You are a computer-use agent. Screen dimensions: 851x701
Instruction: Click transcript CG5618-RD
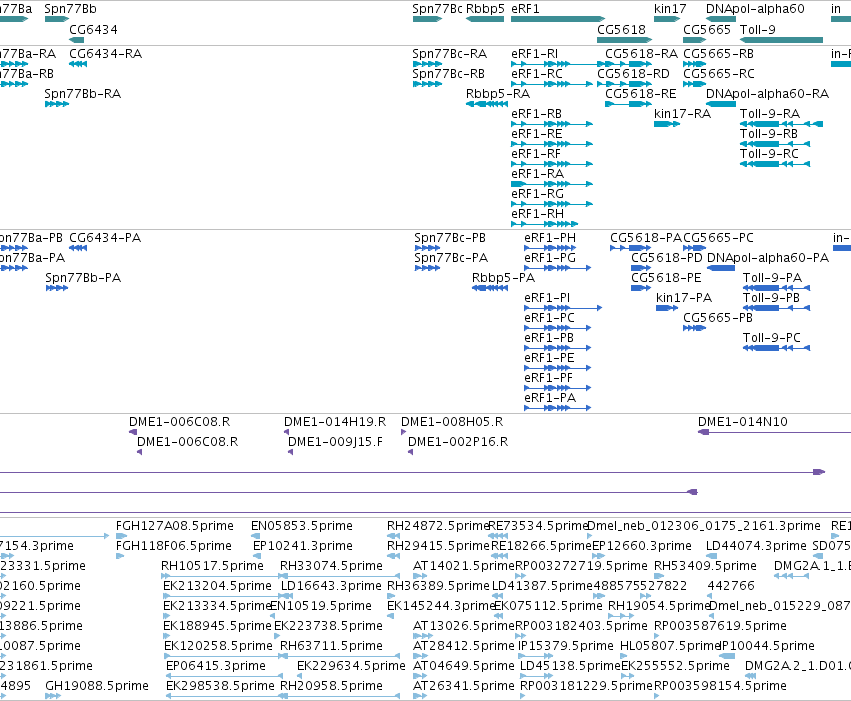[x=633, y=74]
